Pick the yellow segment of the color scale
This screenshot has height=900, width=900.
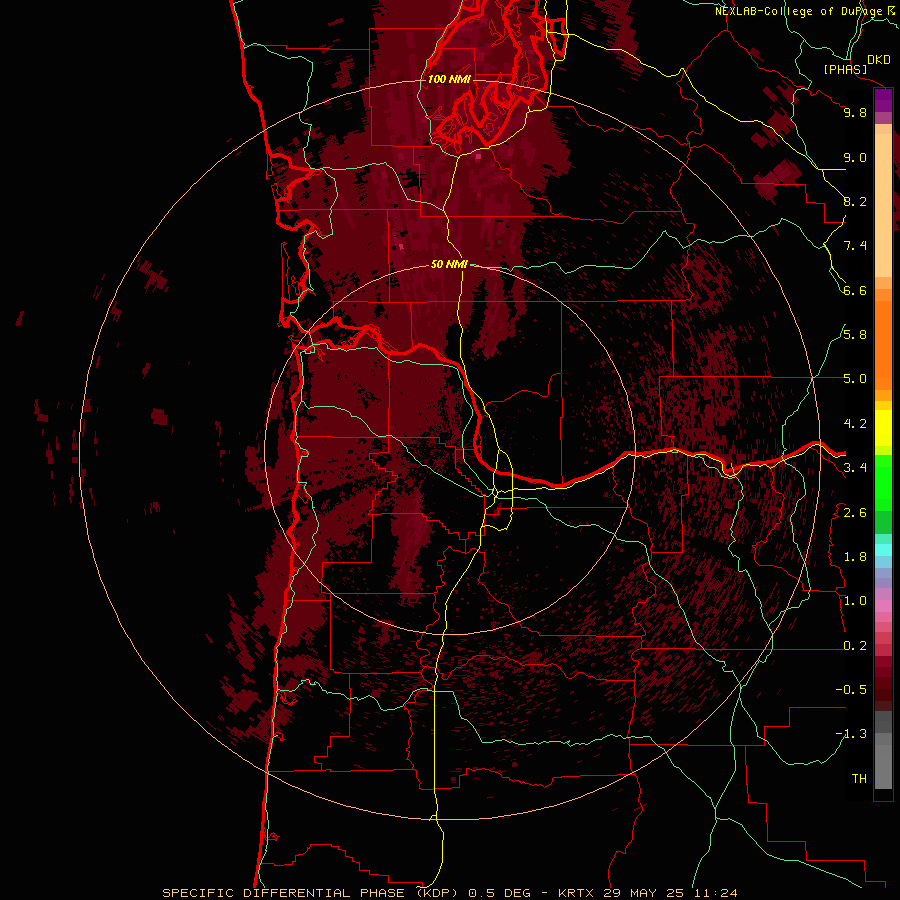[x=883, y=428]
